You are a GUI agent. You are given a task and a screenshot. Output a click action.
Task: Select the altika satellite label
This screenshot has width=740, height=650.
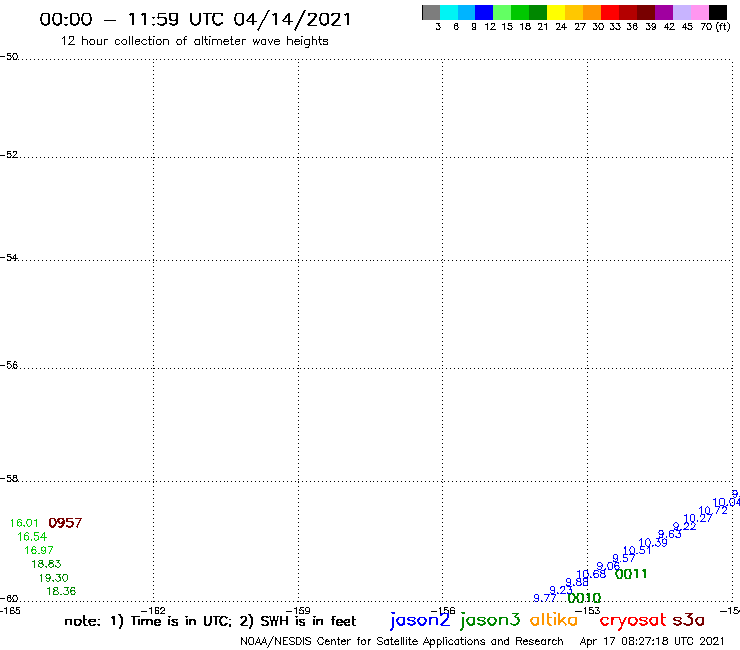(x=554, y=620)
